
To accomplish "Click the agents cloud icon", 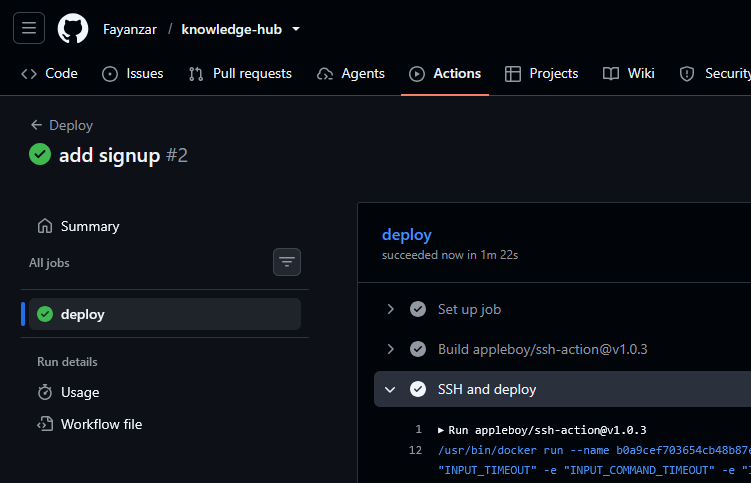I will point(325,74).
